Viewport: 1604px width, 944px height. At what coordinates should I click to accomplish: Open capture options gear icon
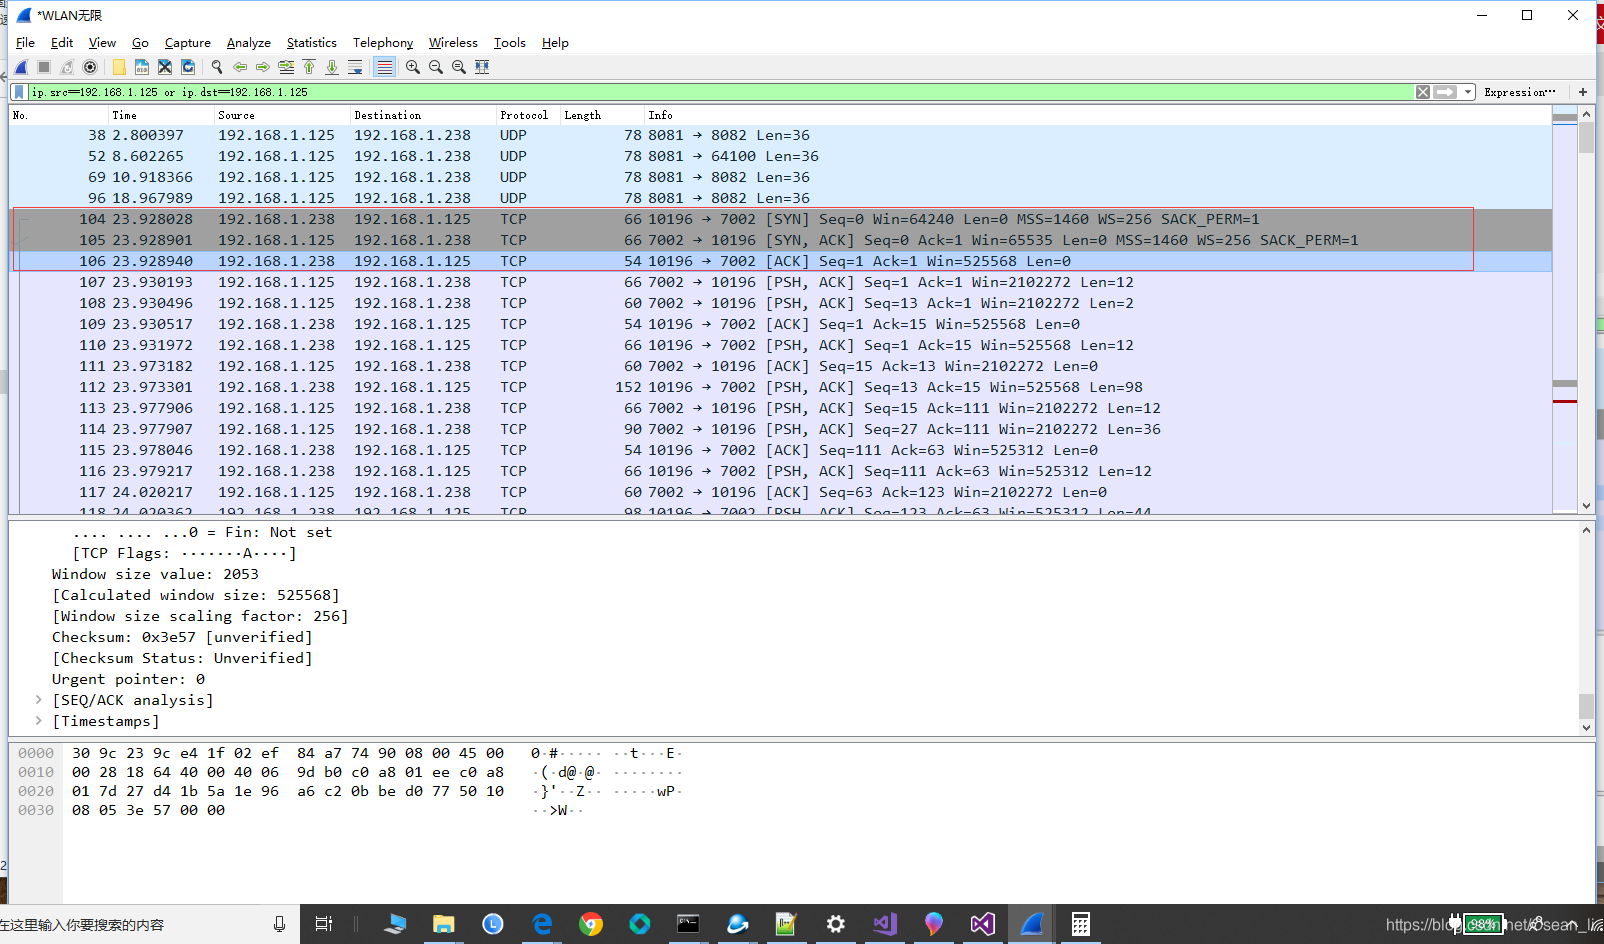pyautogui.click(x=90, y=67)
